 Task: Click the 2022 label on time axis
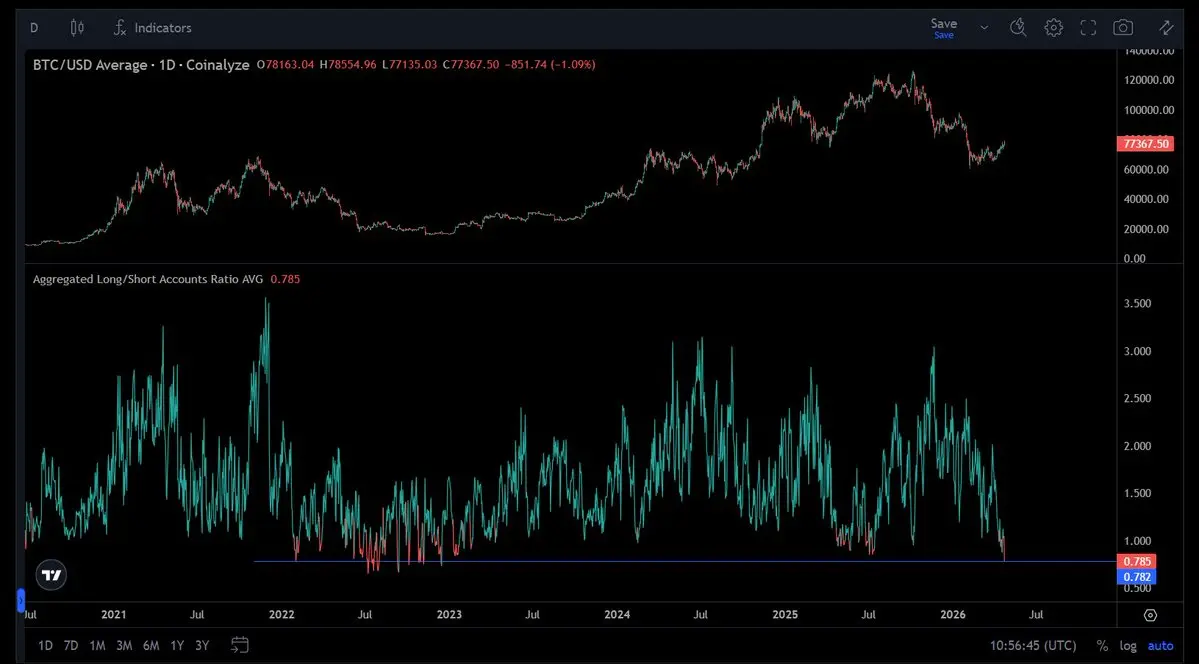(281, 614)
